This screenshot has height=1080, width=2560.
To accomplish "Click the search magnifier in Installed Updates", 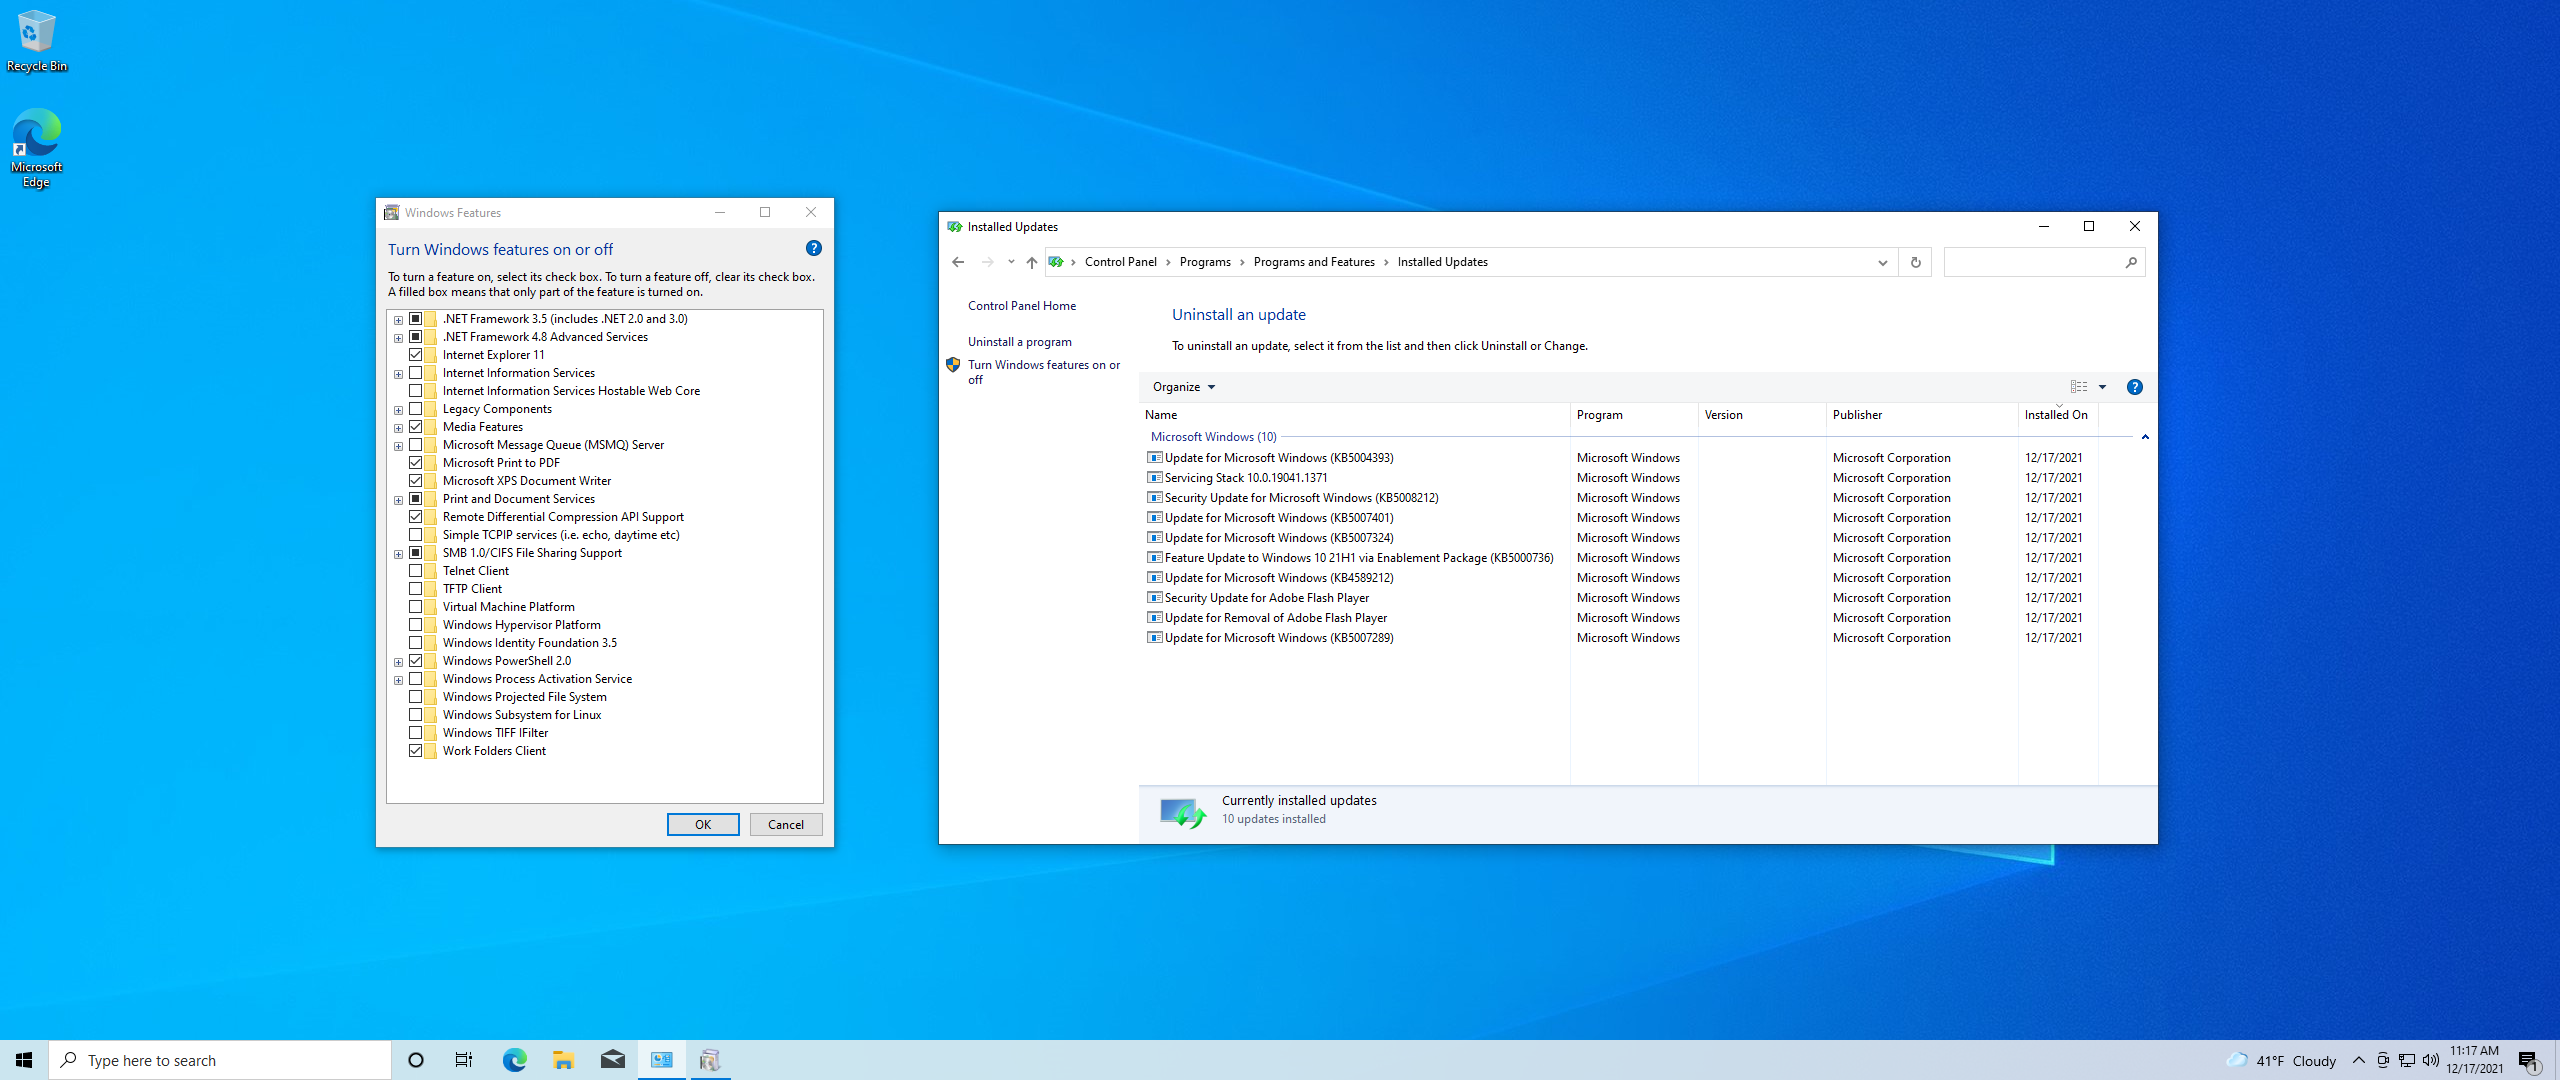I will (x=2131, y=262).
